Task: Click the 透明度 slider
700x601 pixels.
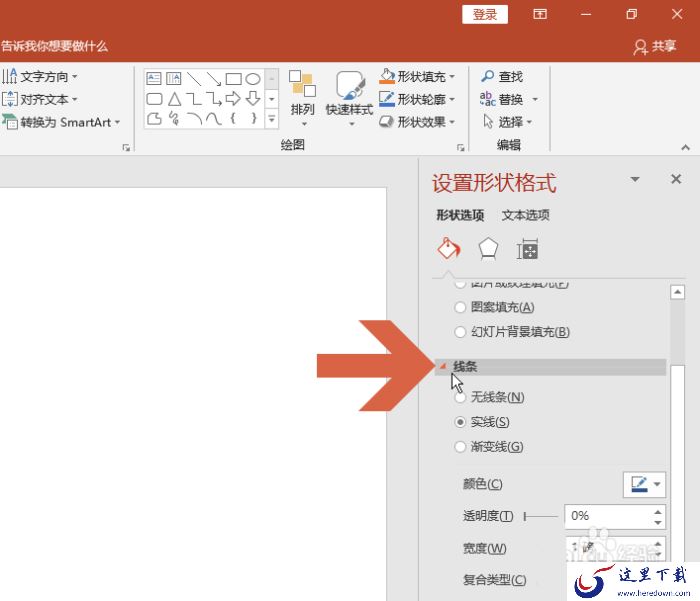Action: [x=541, y=517]
